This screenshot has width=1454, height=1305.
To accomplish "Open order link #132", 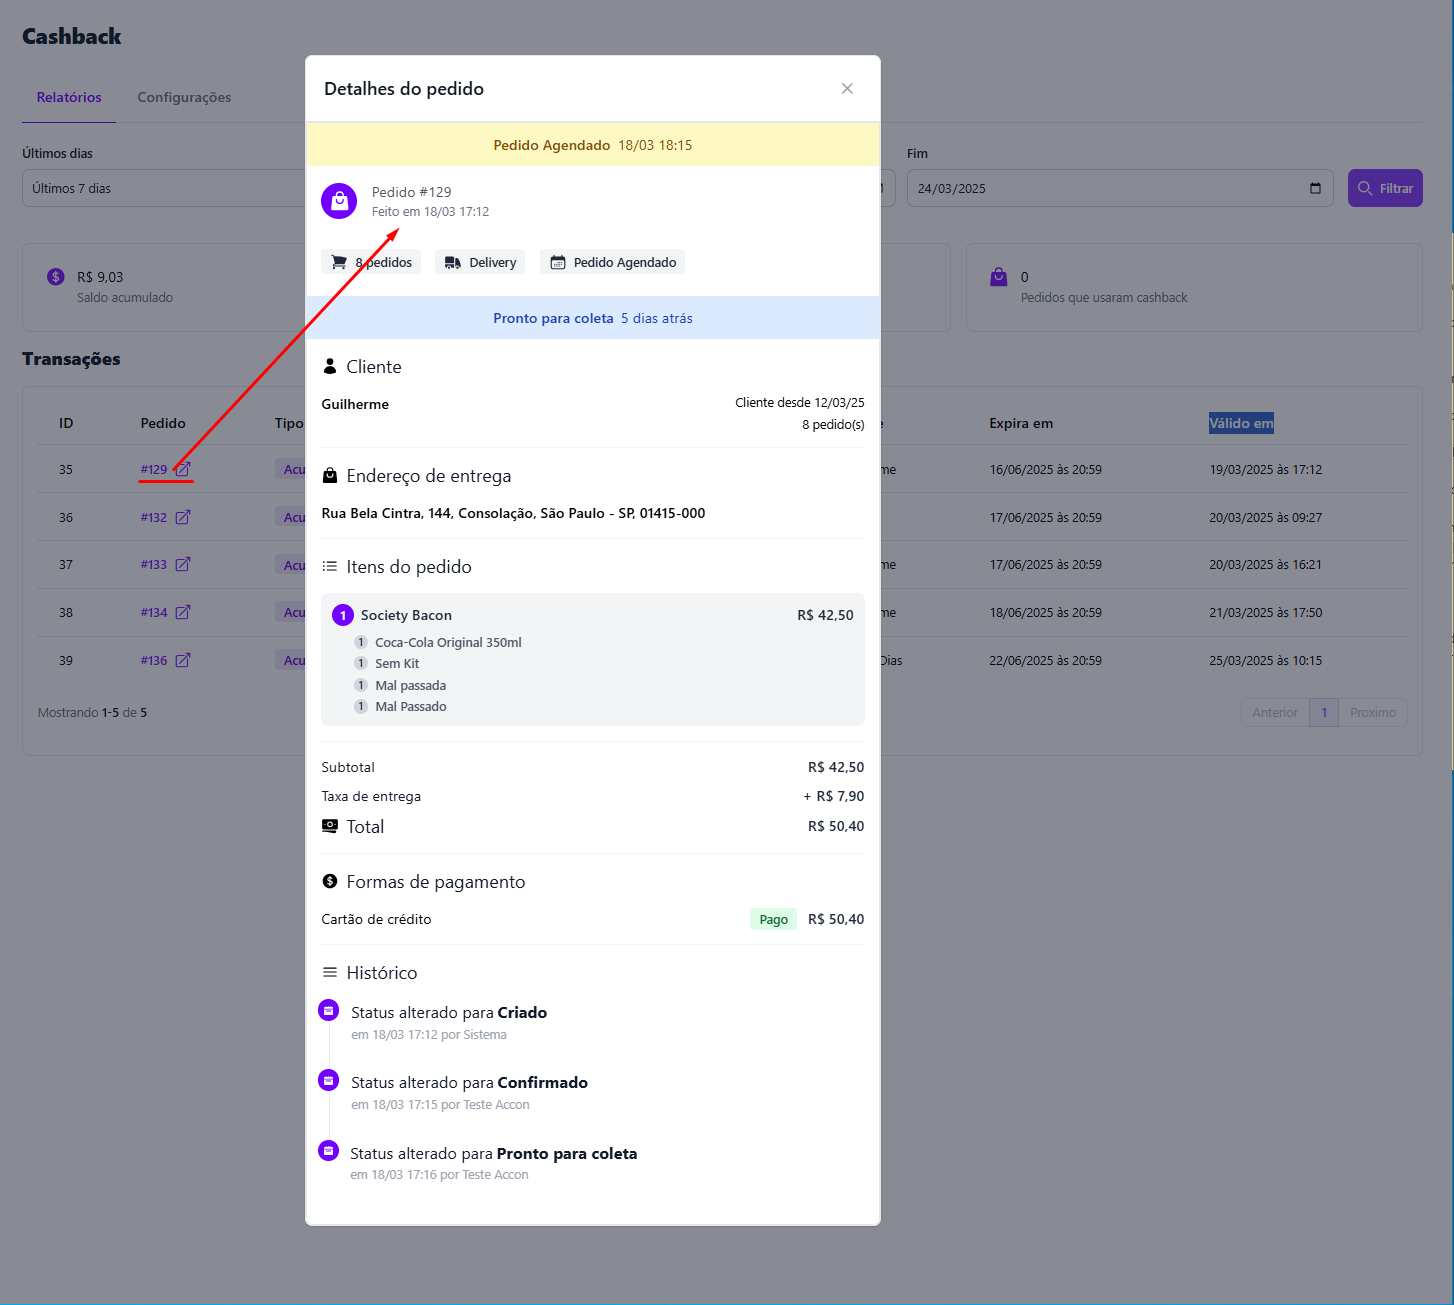I will [154, 517].
